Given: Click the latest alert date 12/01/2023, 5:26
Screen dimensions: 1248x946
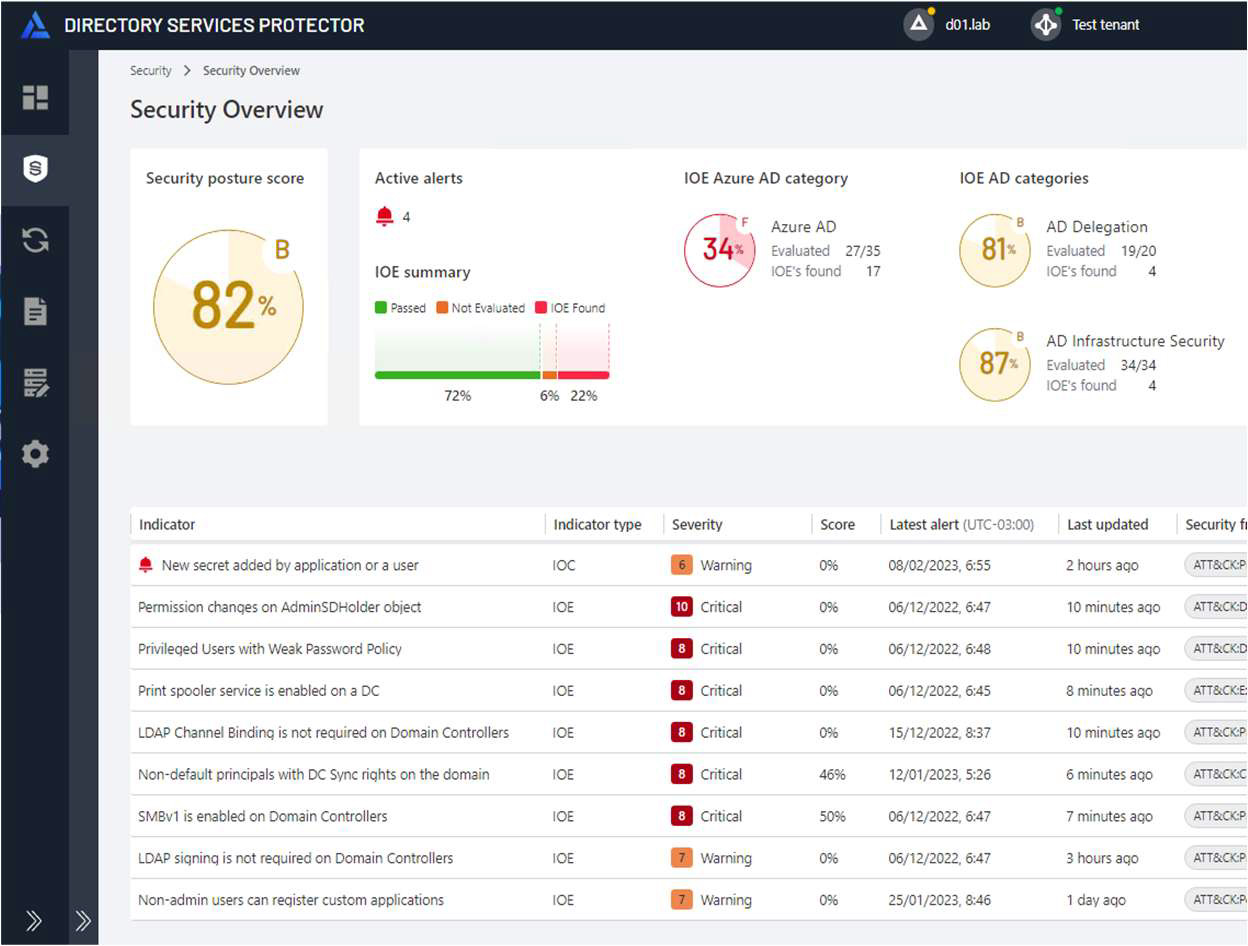Looking at the screenshot, I should 939,775.
